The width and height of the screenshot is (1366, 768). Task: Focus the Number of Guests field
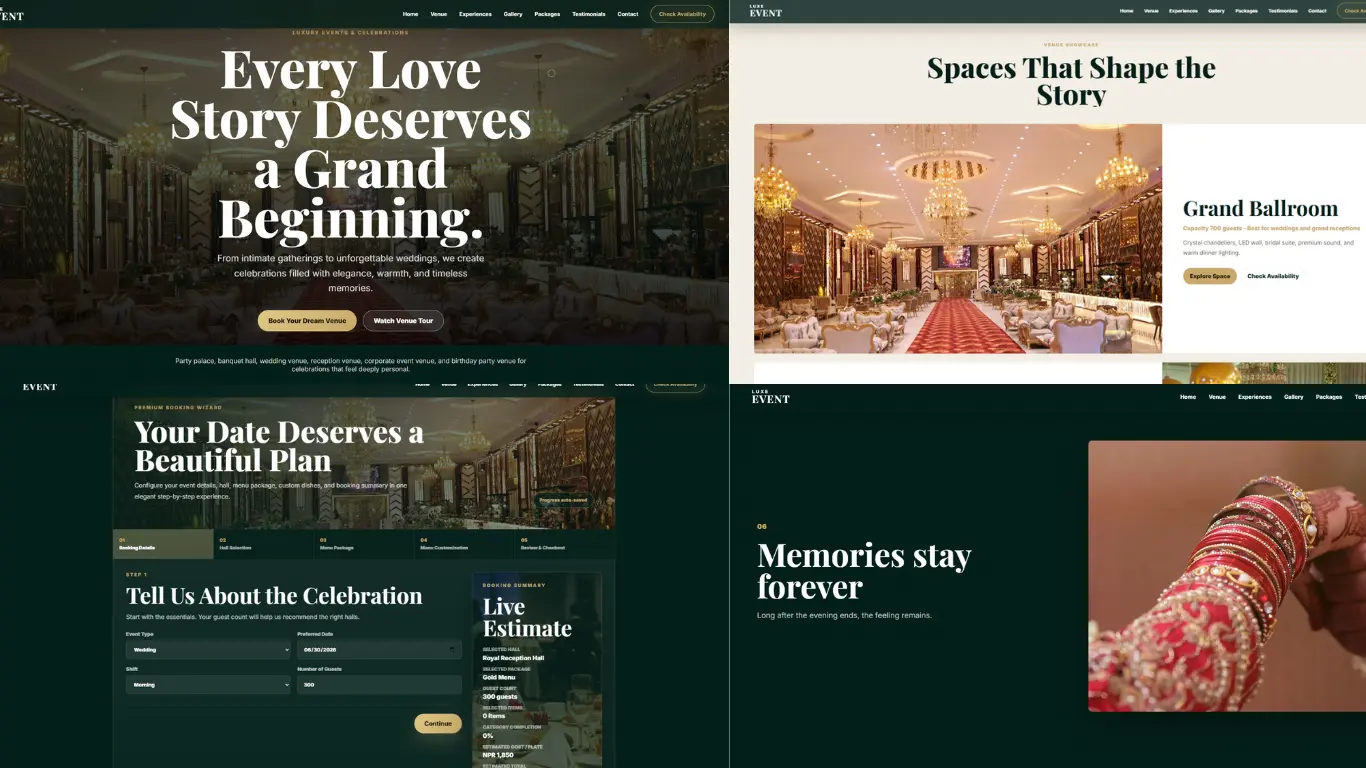(379, 685)
